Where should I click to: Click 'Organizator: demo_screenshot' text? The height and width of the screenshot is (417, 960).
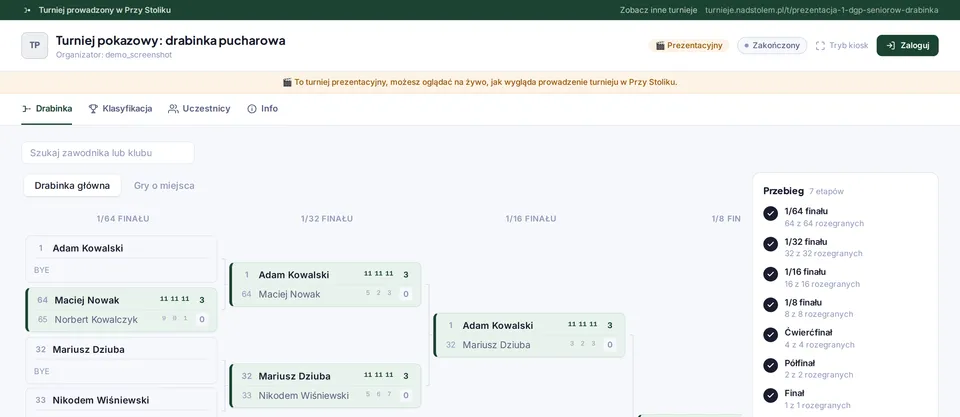(x=114, y=54)
